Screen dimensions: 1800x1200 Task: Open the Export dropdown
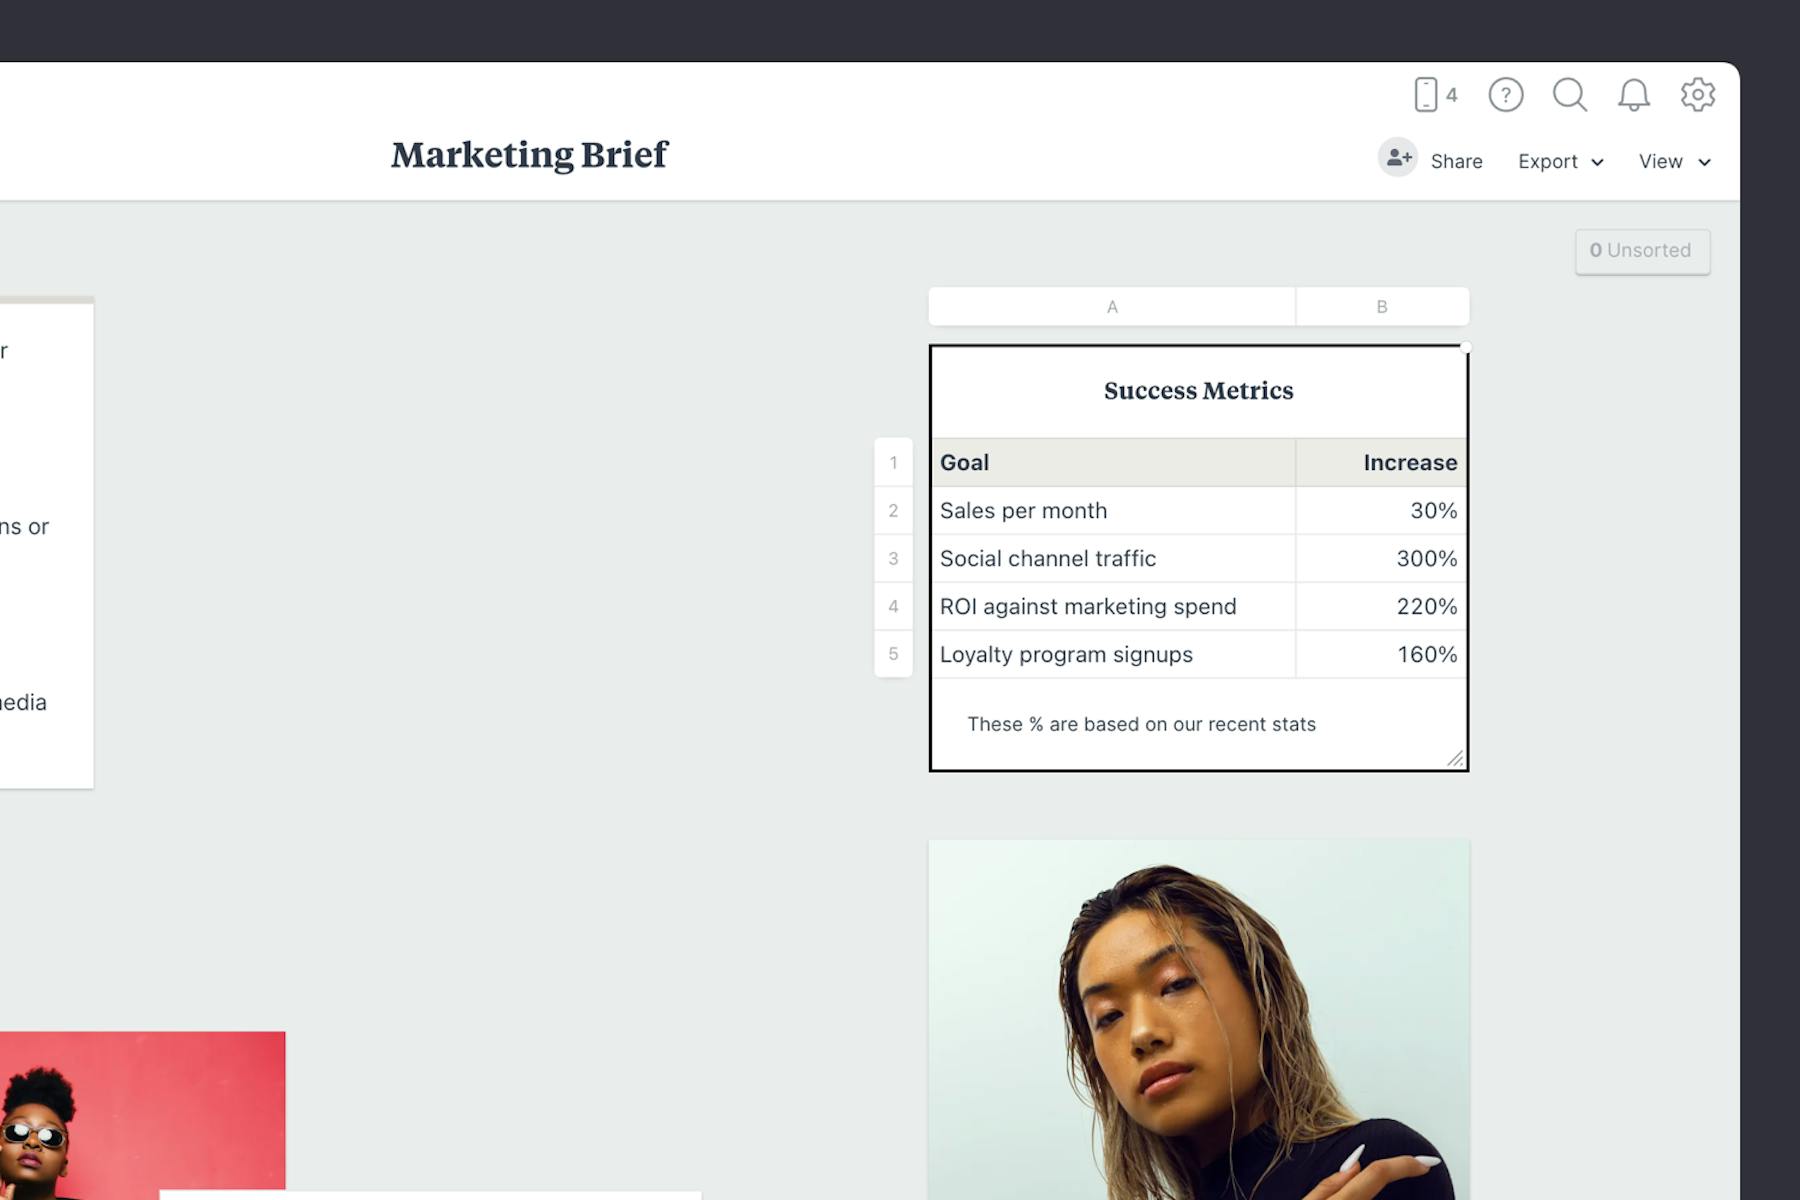click(1548, 161)
